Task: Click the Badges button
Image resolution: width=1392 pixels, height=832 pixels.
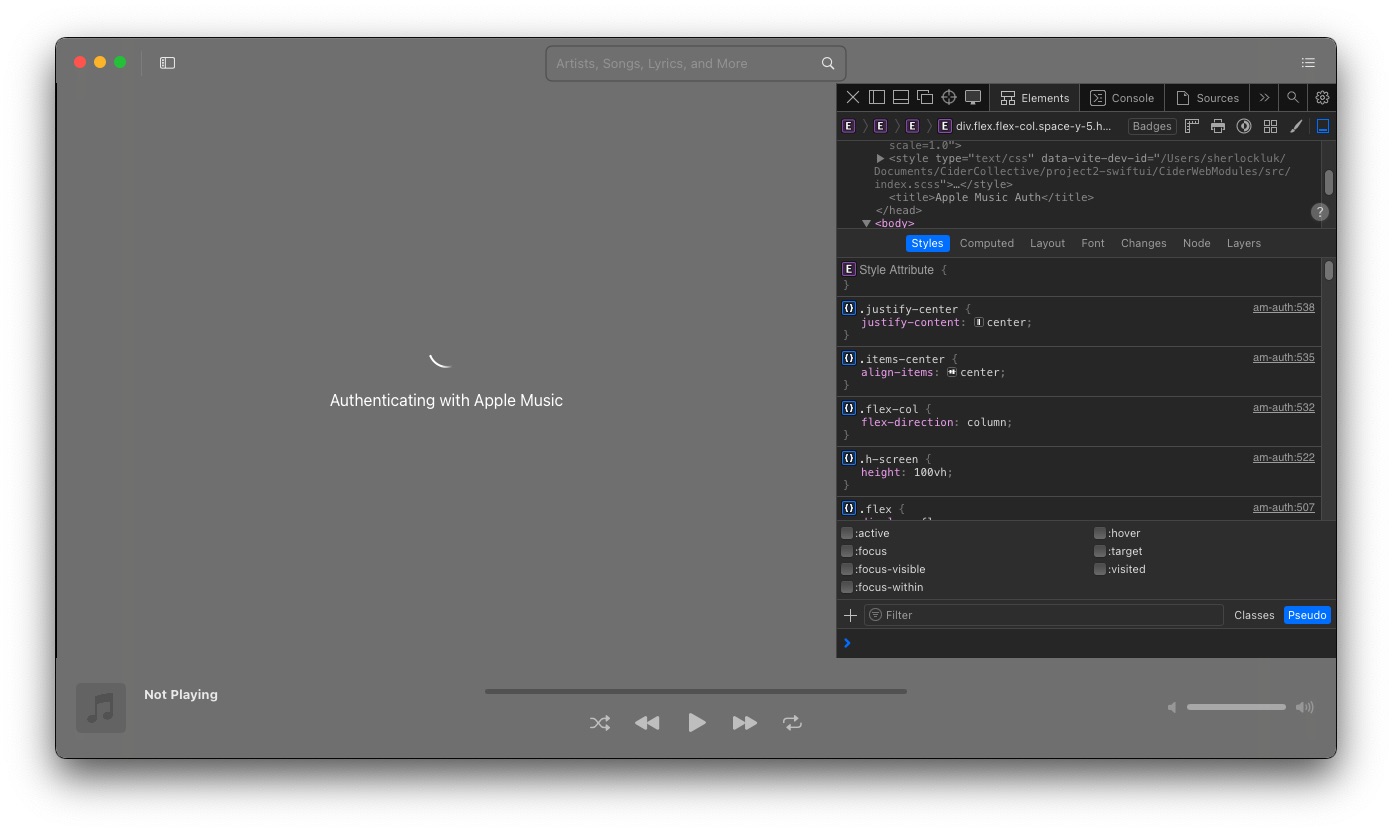Action: click(1152, 126)
